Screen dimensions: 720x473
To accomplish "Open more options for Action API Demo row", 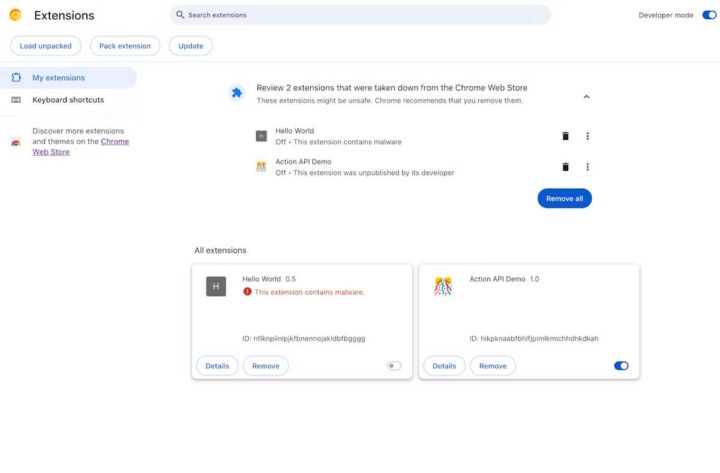I will point(587,167).
